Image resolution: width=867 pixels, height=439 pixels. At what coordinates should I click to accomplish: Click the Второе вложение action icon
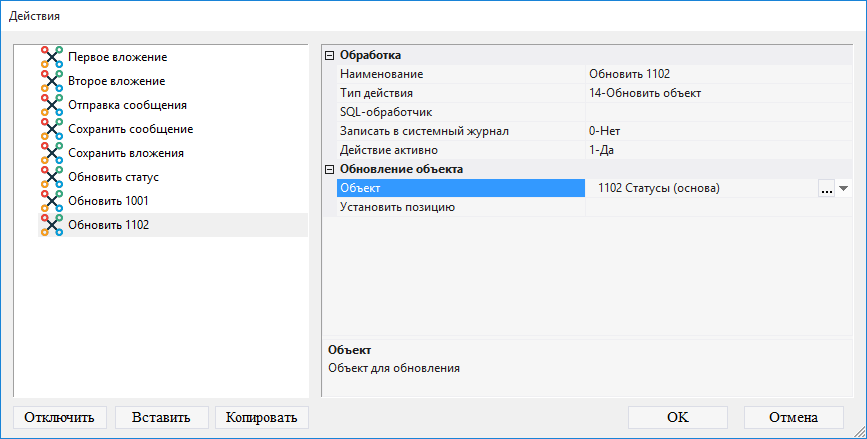tap(52, 81)
